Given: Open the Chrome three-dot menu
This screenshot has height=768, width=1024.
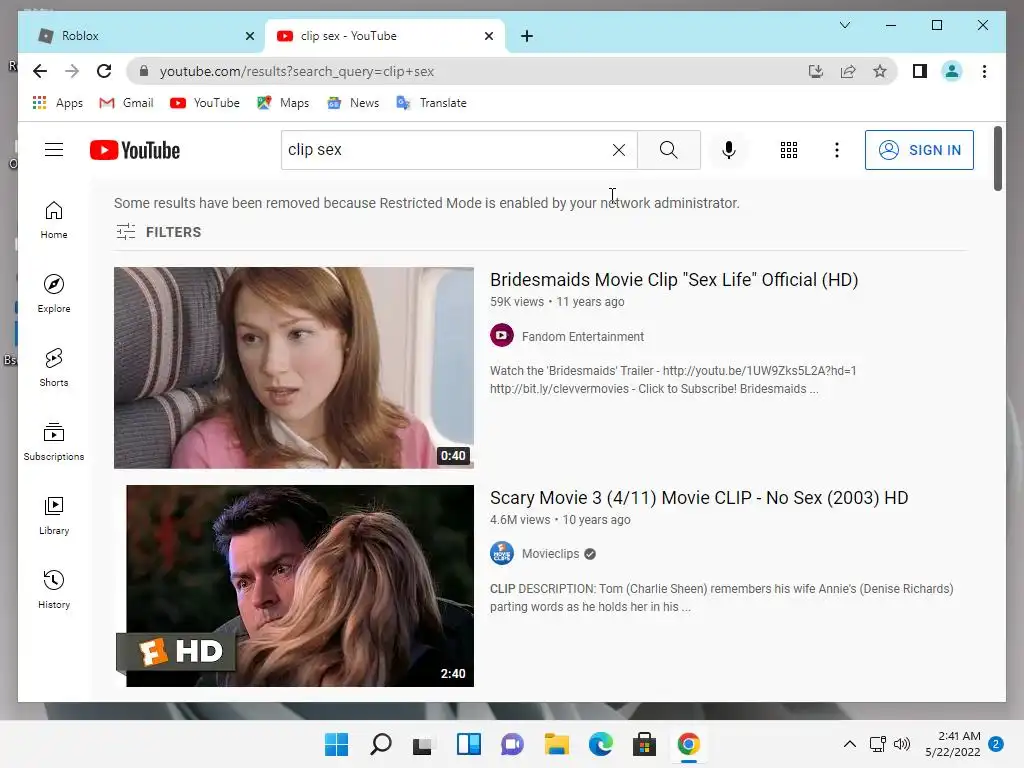Looking at the screenshot, I should (984, 71).
